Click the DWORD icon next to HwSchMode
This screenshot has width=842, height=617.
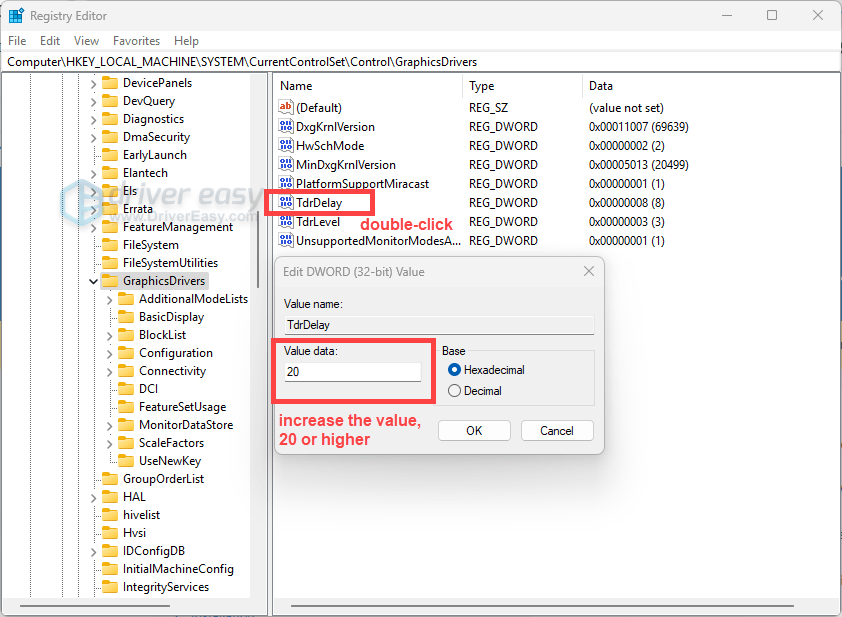285,146
